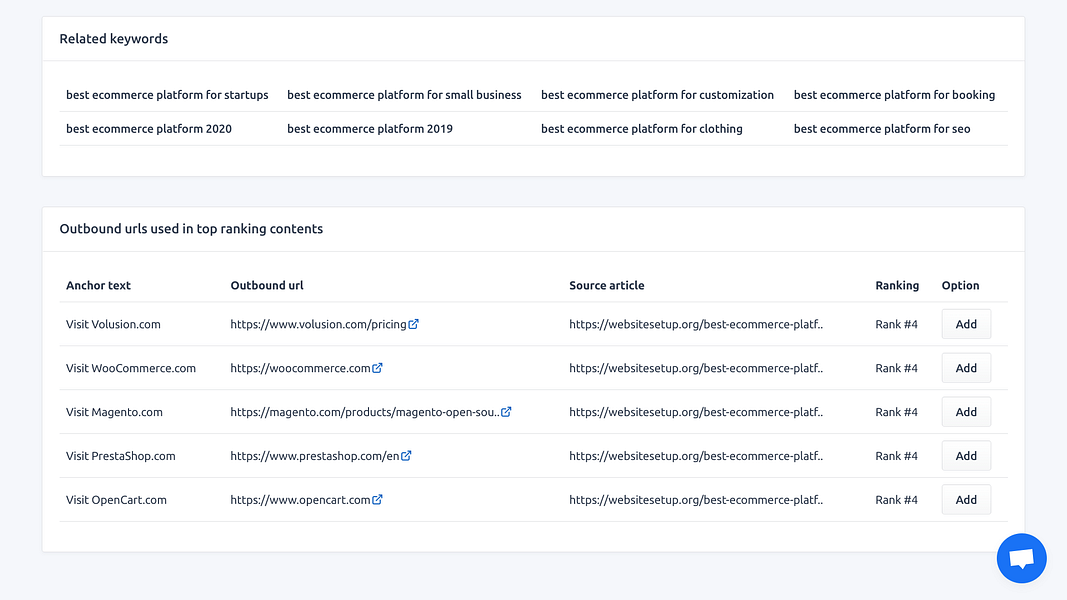Select keyword 'best ecommerce platform for clothing'
This screenshot has height=600, width=1067.
click(642, 129)
